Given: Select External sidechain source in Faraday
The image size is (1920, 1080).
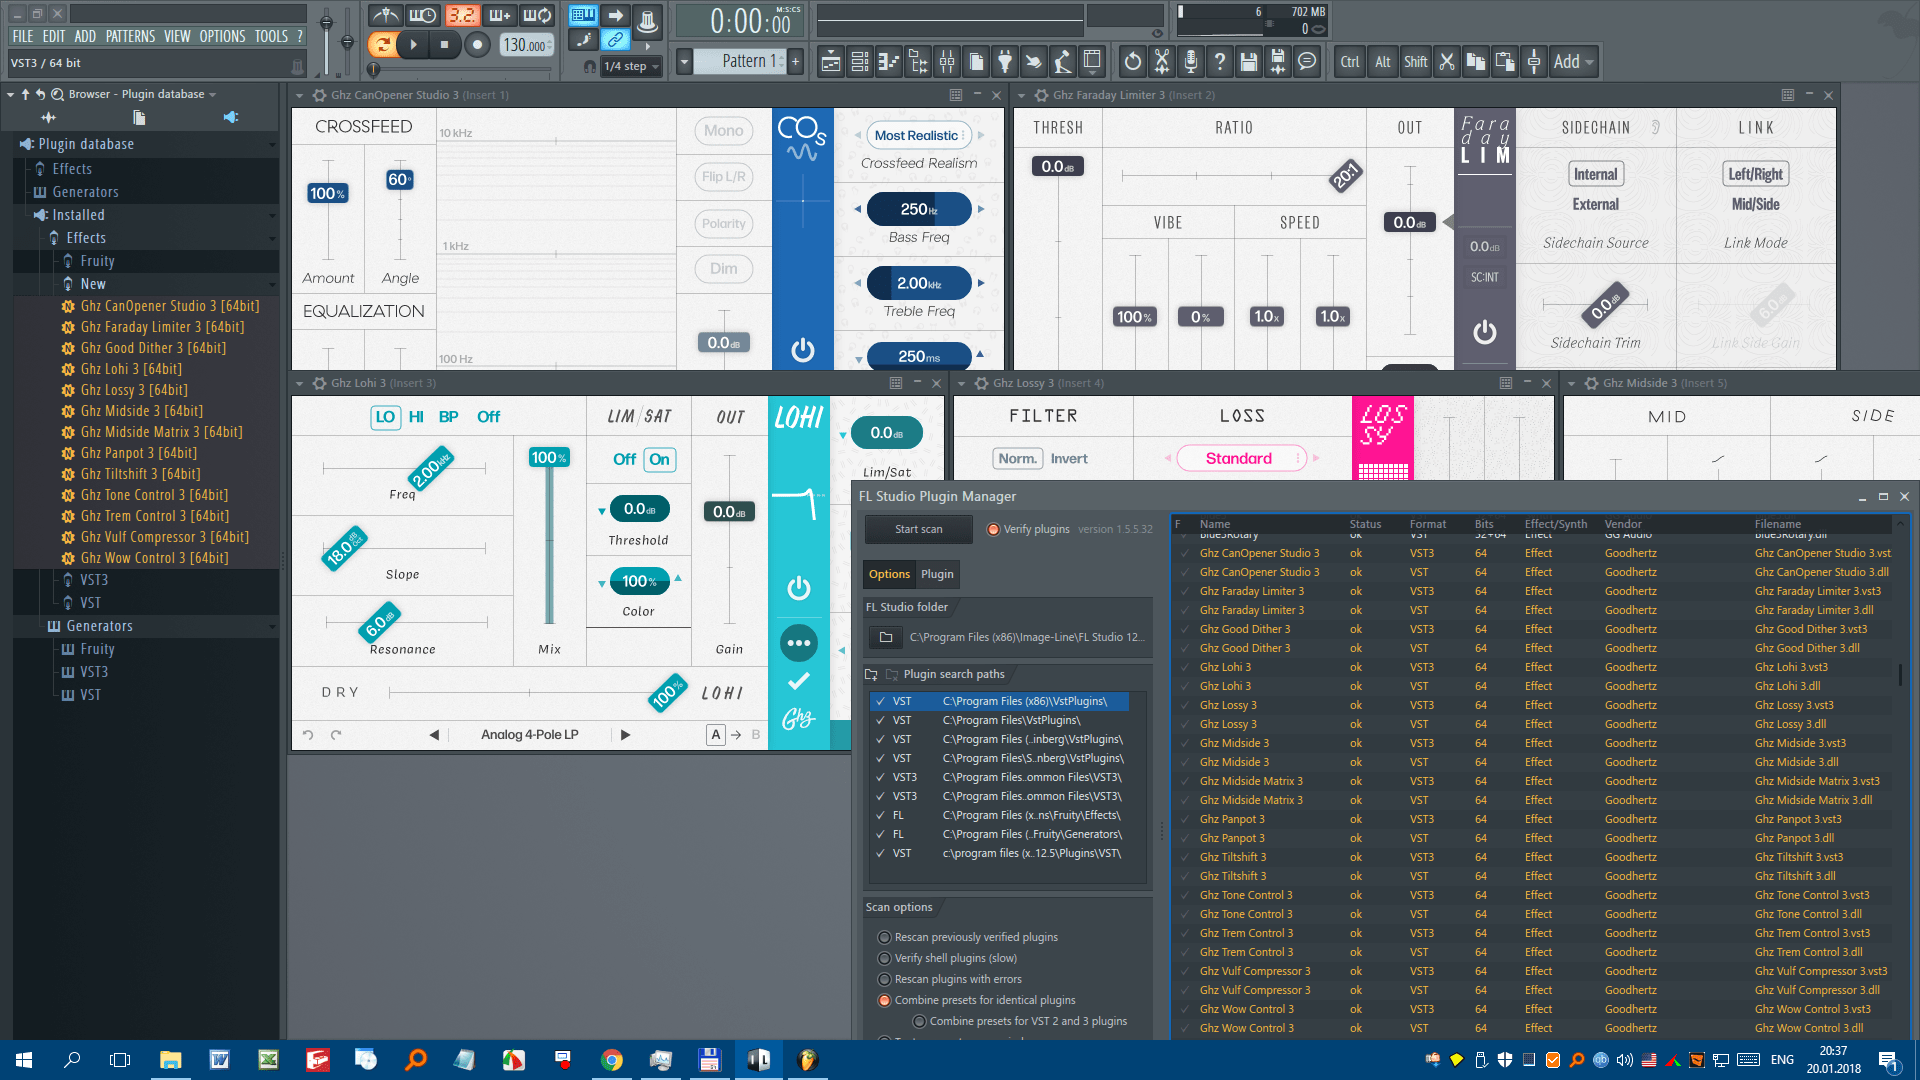Looking at the screenshot, I should pos(1595,205).
